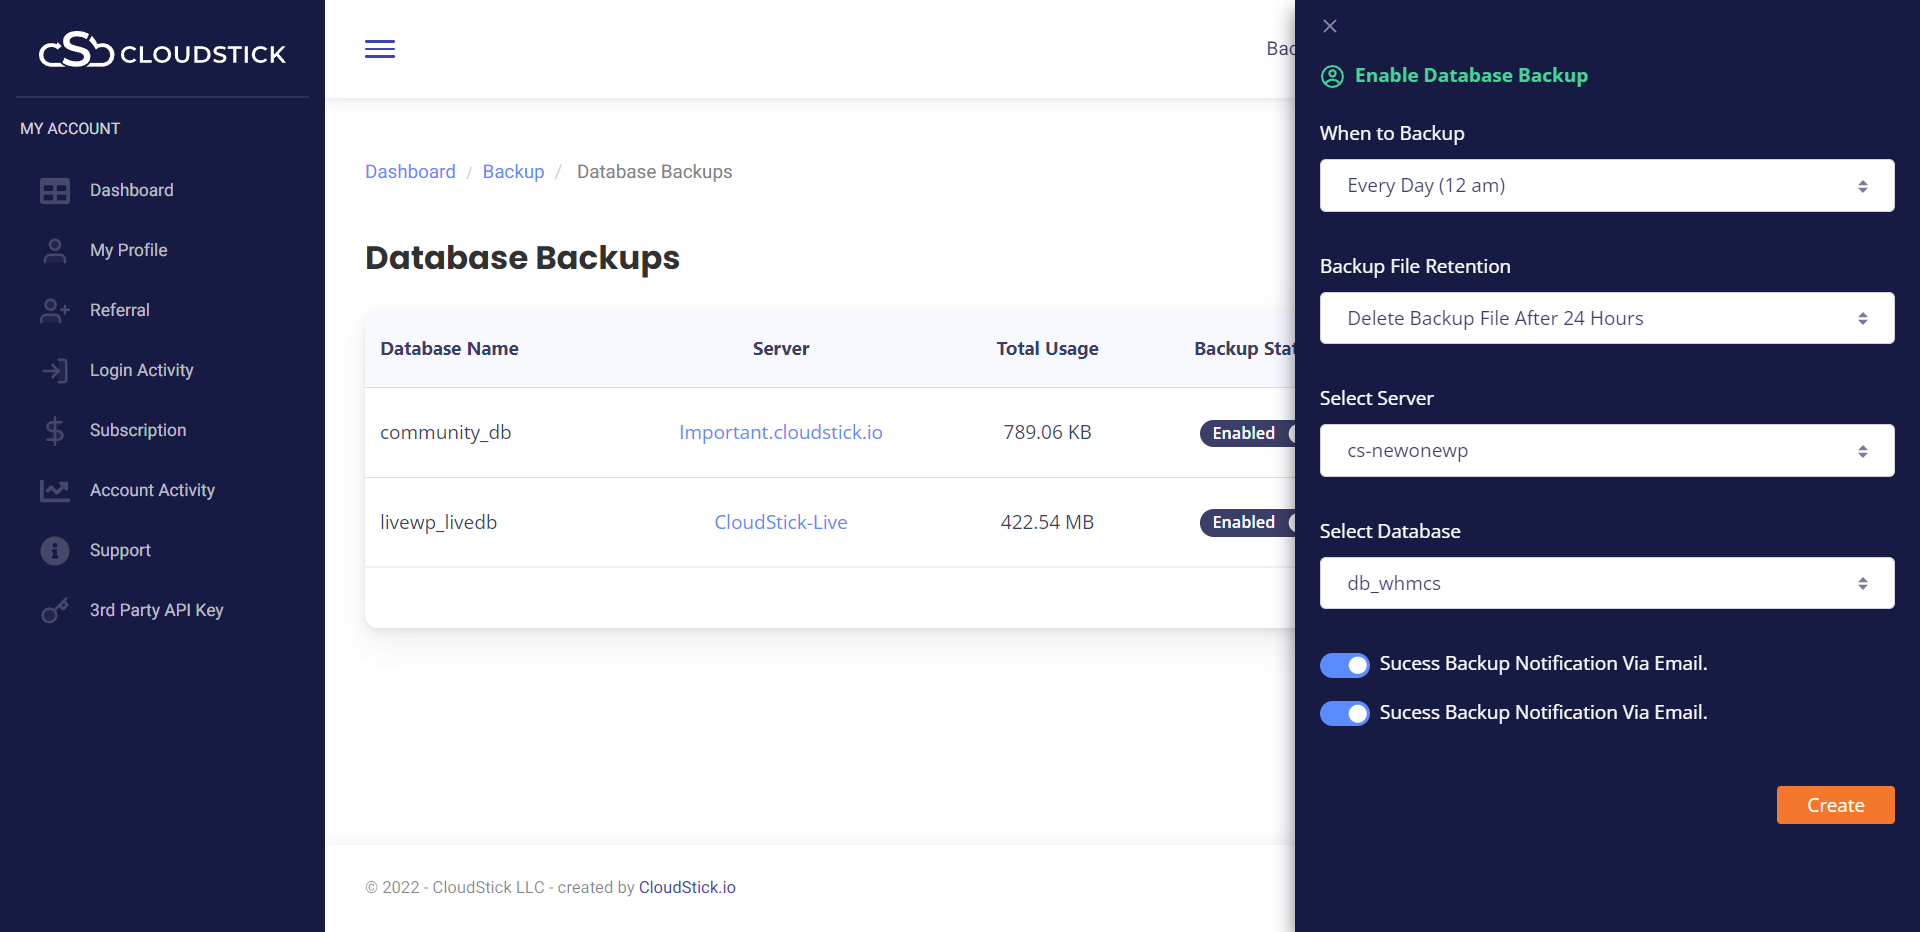Choose a database from Select Database dropdown

1606,583
